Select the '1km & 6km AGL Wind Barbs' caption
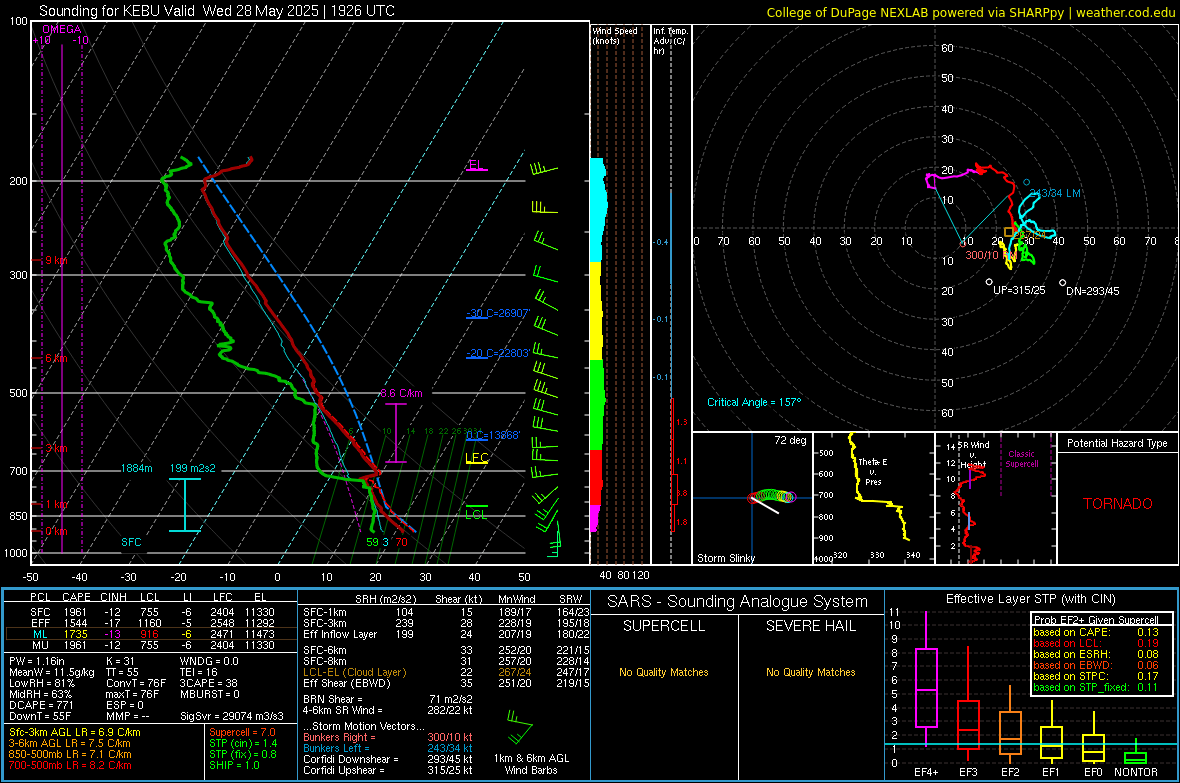 pyautogui.click(x=531, y=764)
